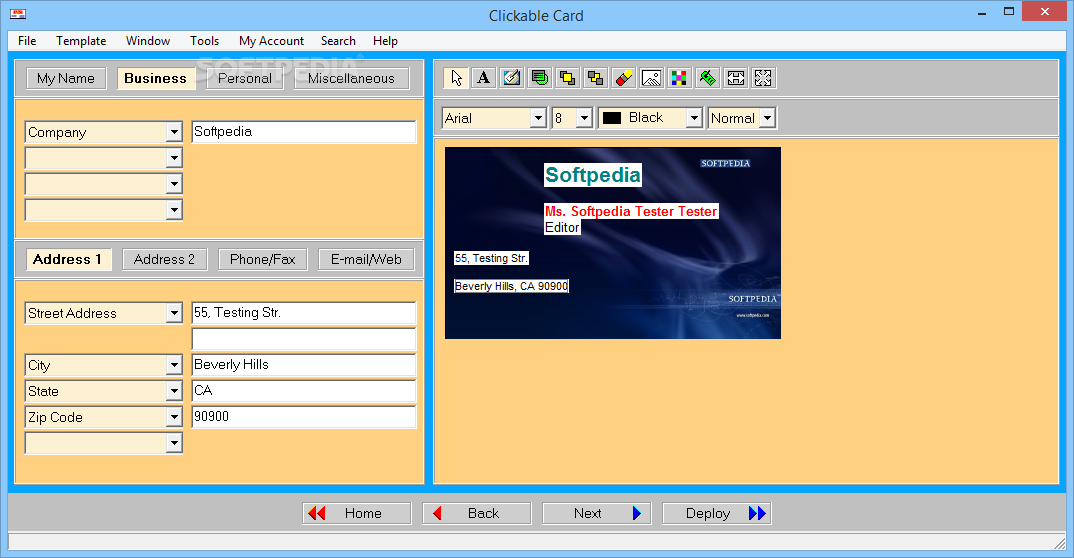Click the black color swatch in color box
Image resolution: width=1074 pixels, height=558 pixels.
pyautogui.click(x=612, y=118)
